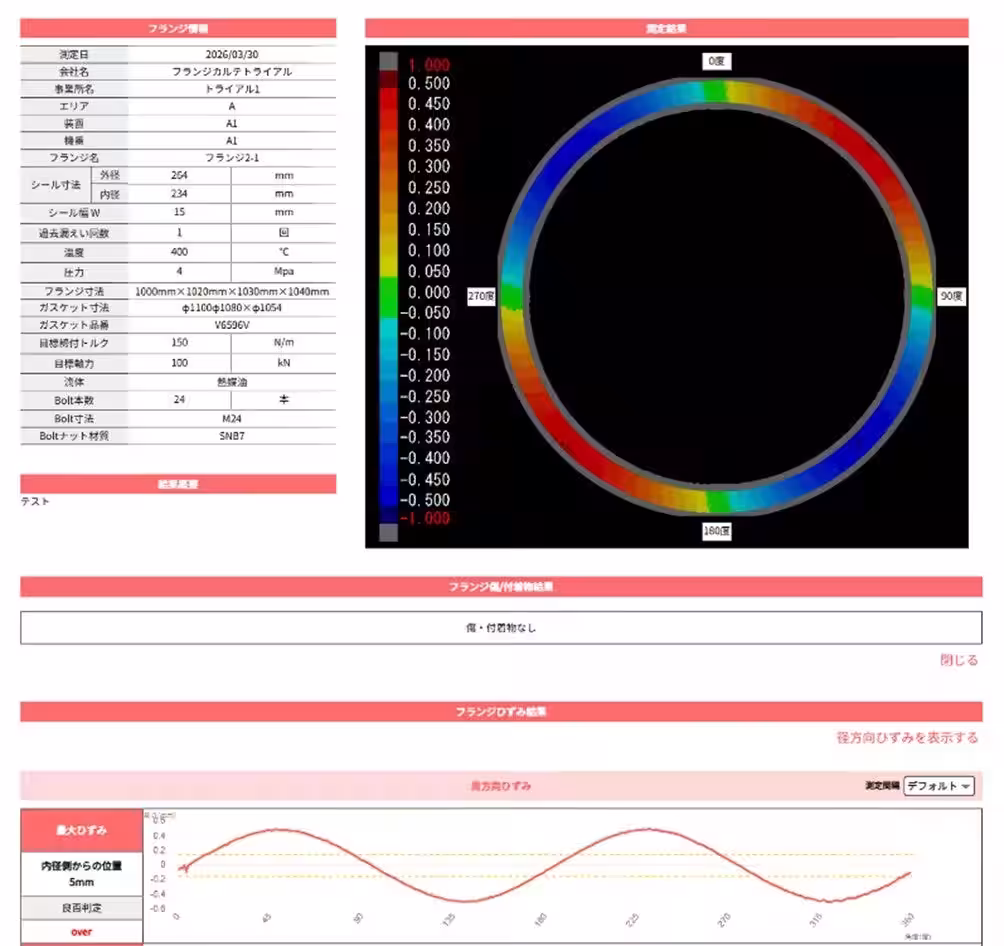Click the 測定結果 header above heatmap
The width and height of the screenshot is (1004, 946).
pos(666,28)
